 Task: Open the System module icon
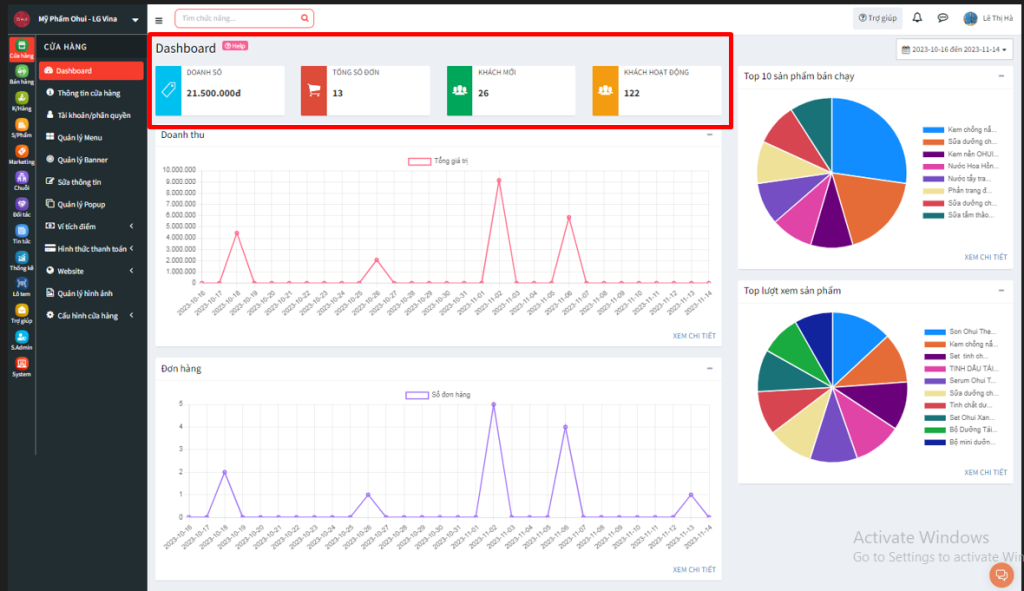[x=21, y=367]
